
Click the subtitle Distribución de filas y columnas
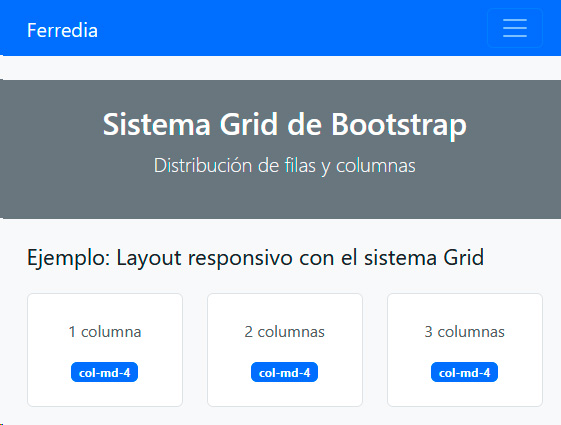point(284,166)
